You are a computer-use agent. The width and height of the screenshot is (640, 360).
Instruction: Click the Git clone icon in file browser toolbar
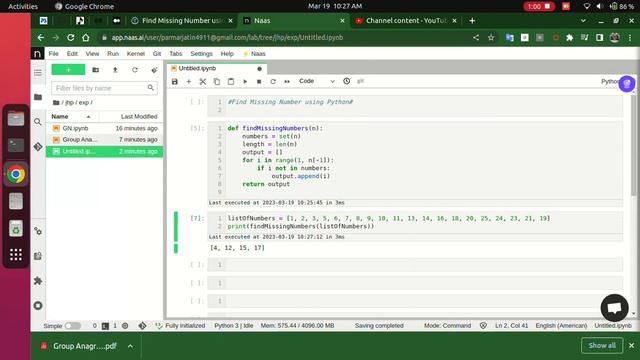[x=154, y=70]
